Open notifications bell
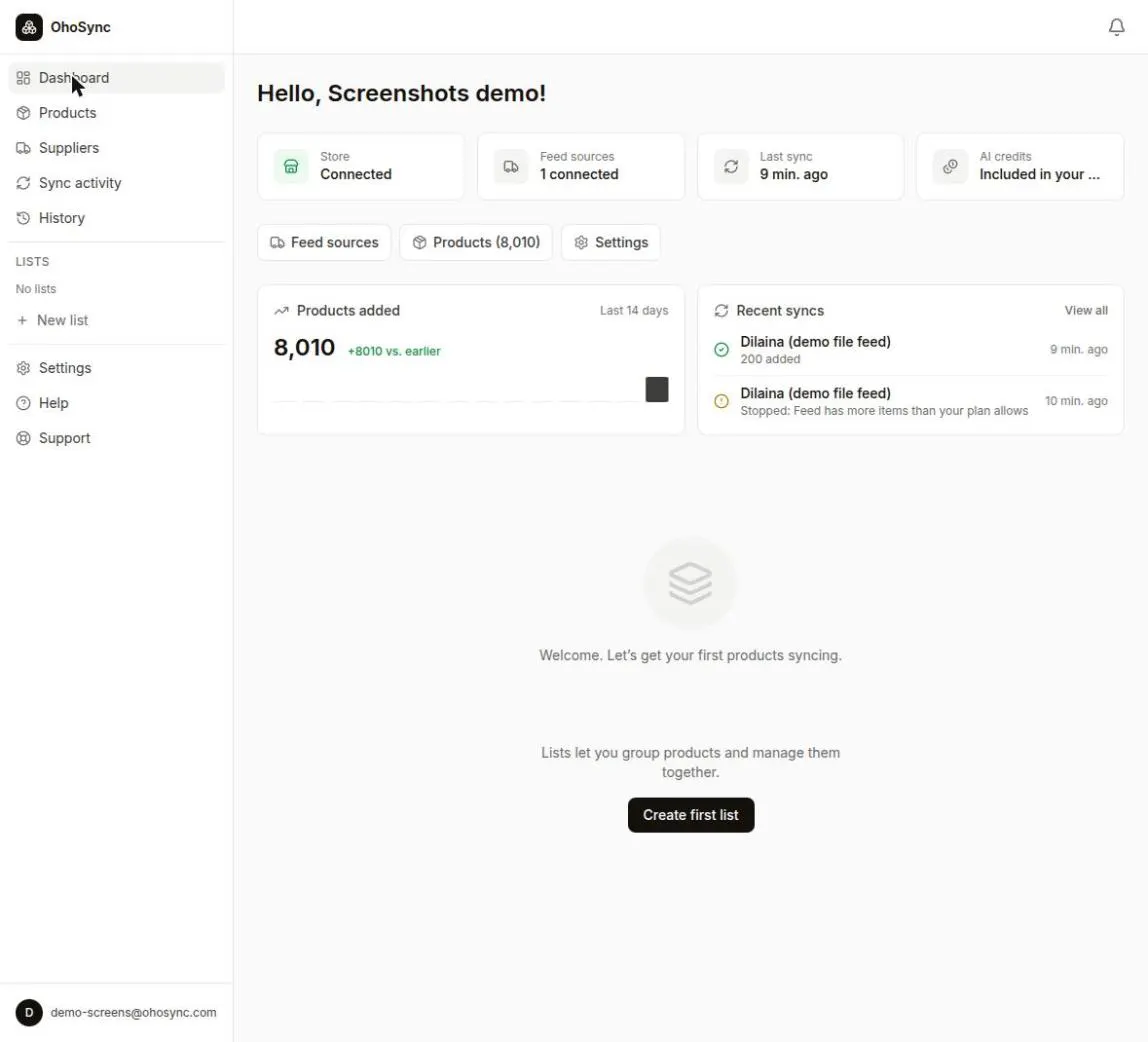 (1116, 27)
